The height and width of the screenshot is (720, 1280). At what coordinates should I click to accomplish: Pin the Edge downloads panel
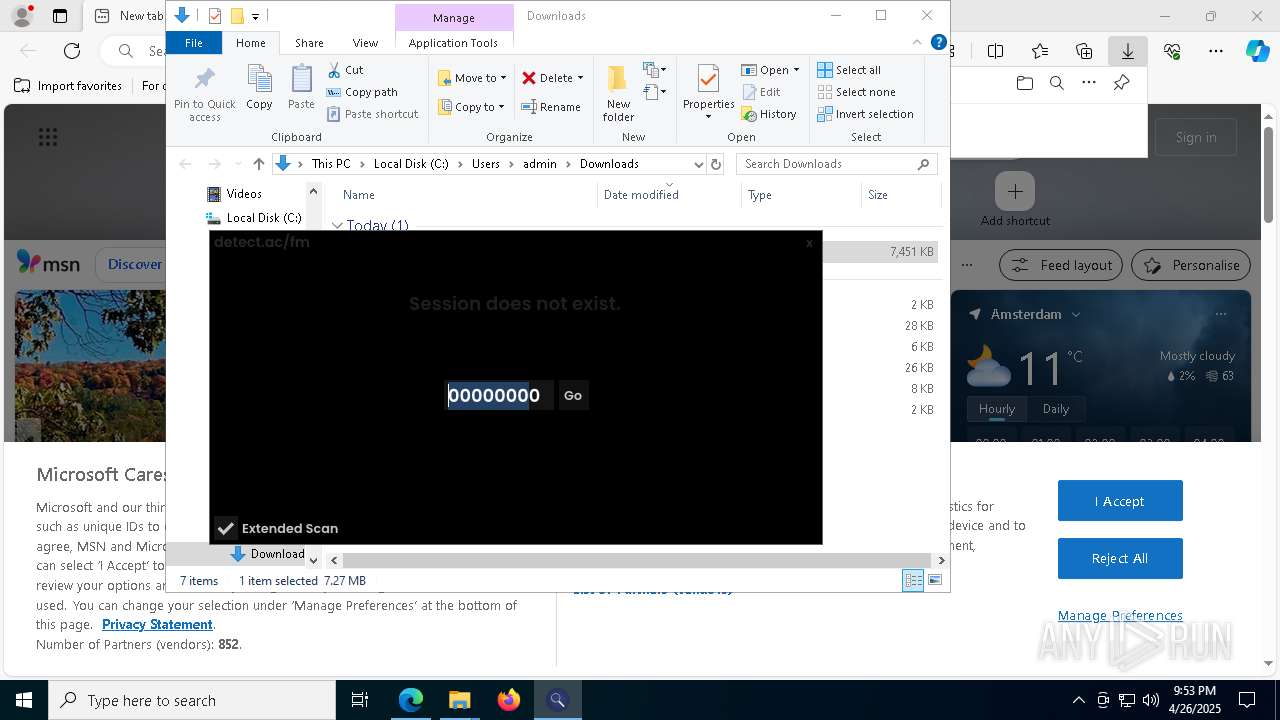[1122, 83]
